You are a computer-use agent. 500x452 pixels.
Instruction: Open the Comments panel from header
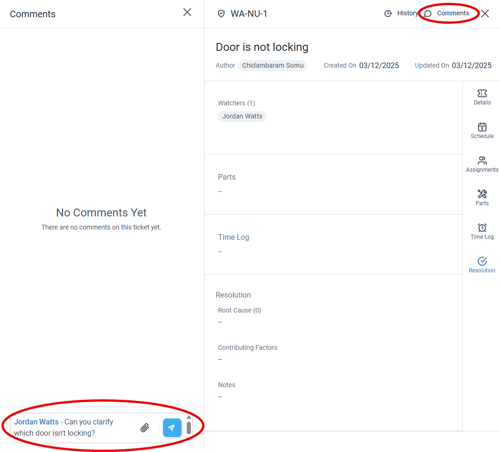(x=447, y=13)
